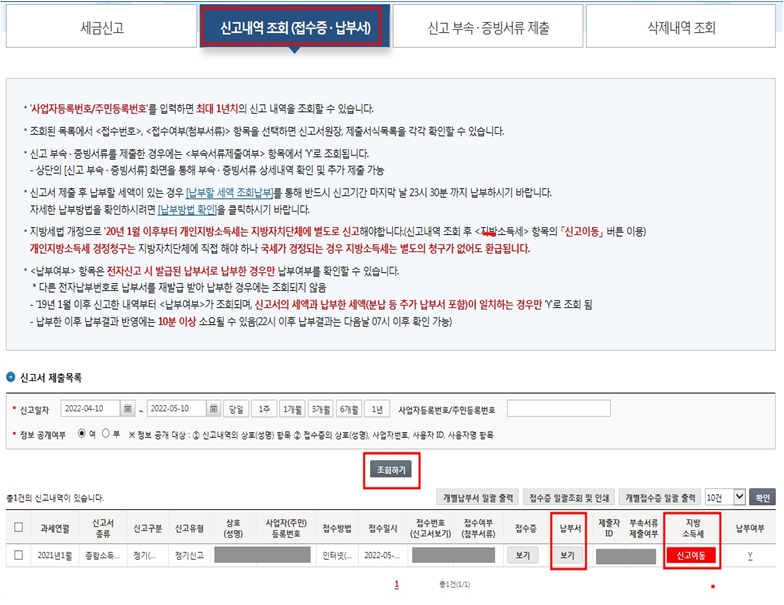
Task: Click the 2022-05-... cell under 접수일시
Action: click(382, 556)
